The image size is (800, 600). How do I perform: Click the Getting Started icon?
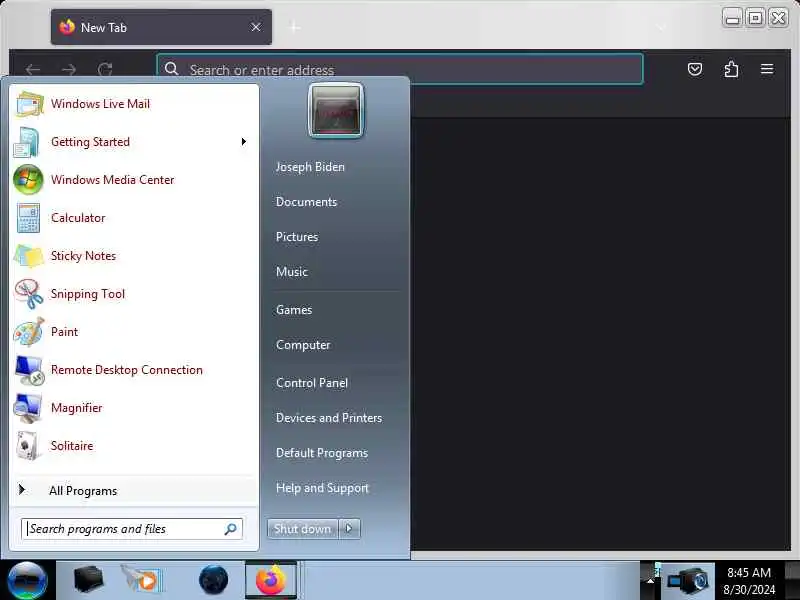pos(28,142)
